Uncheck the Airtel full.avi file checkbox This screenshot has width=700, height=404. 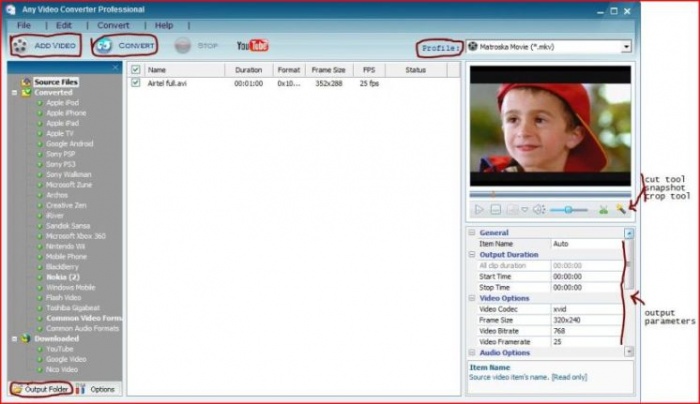tap(136, 83)
